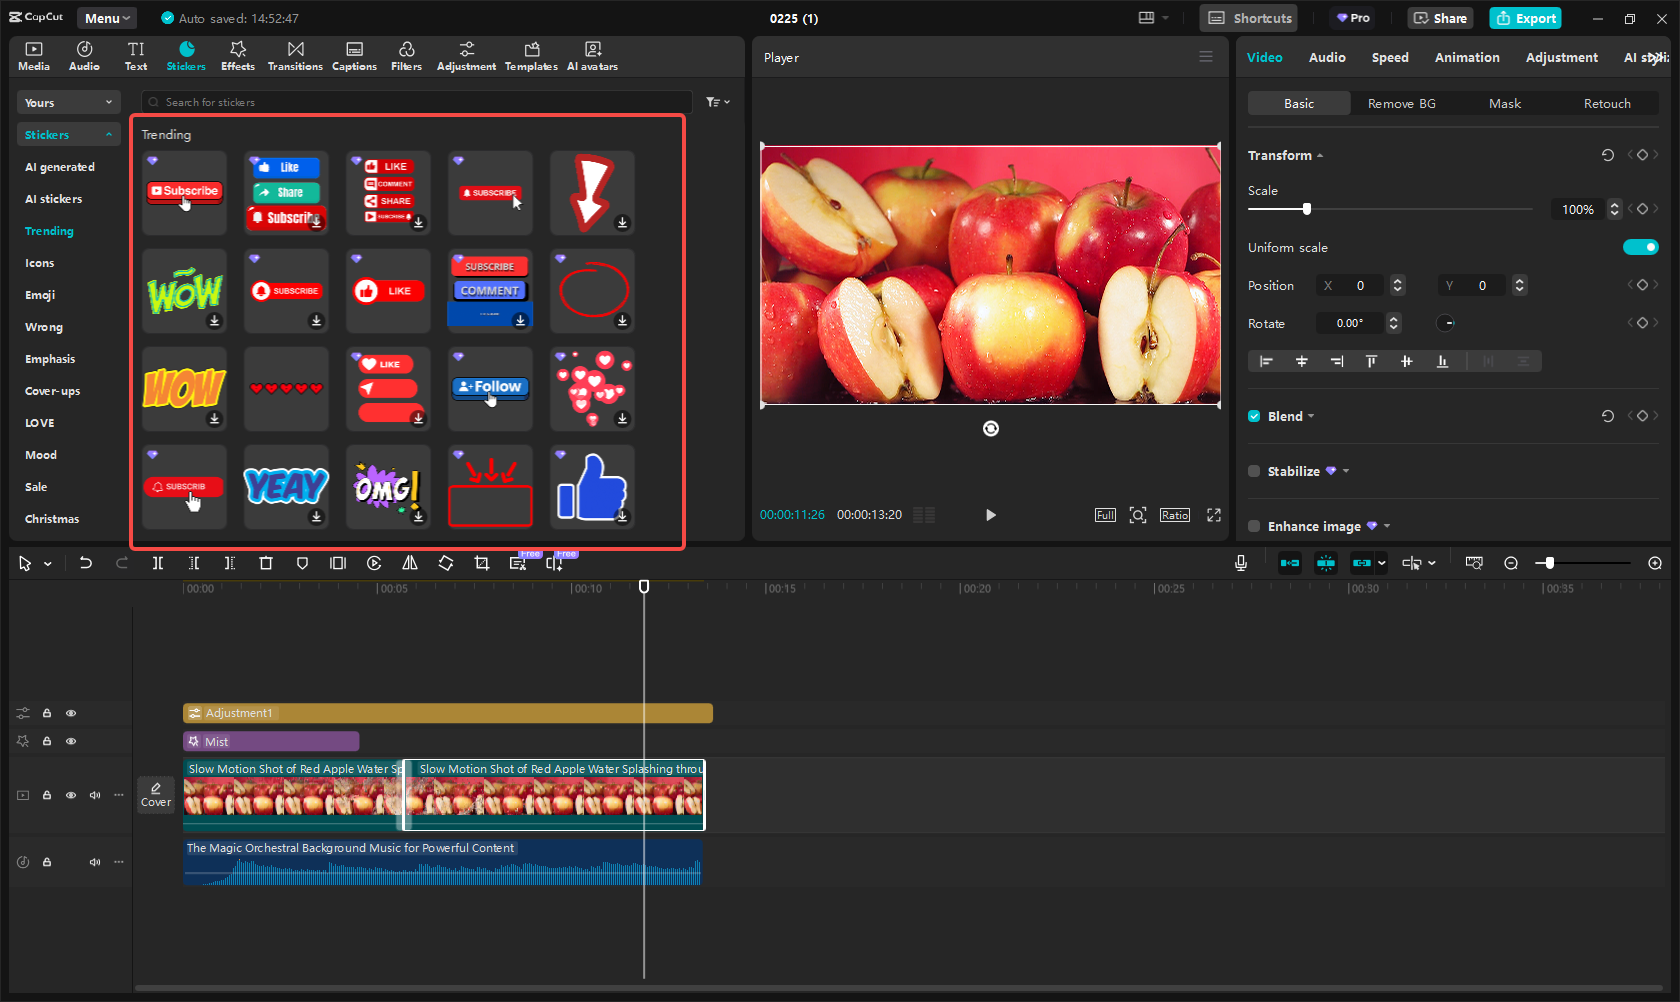Click the Export button
The image size is (1680, 1002).
coord(1524,18)
